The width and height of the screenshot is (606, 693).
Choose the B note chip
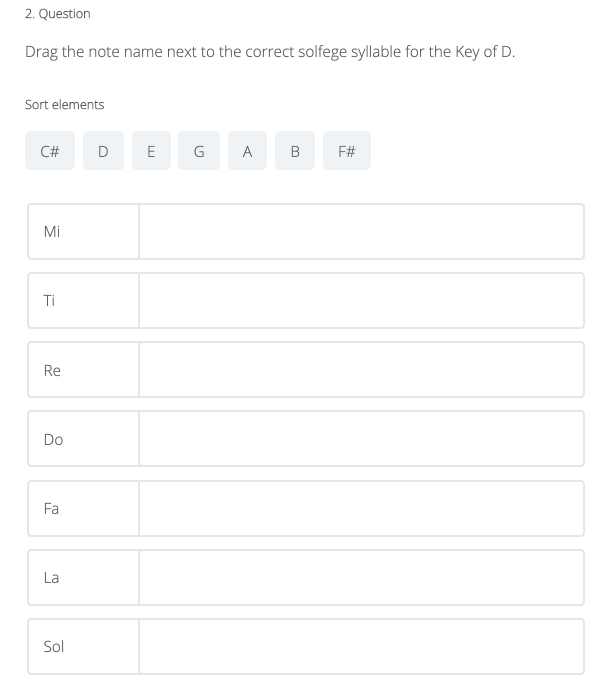tap(295, 152)
